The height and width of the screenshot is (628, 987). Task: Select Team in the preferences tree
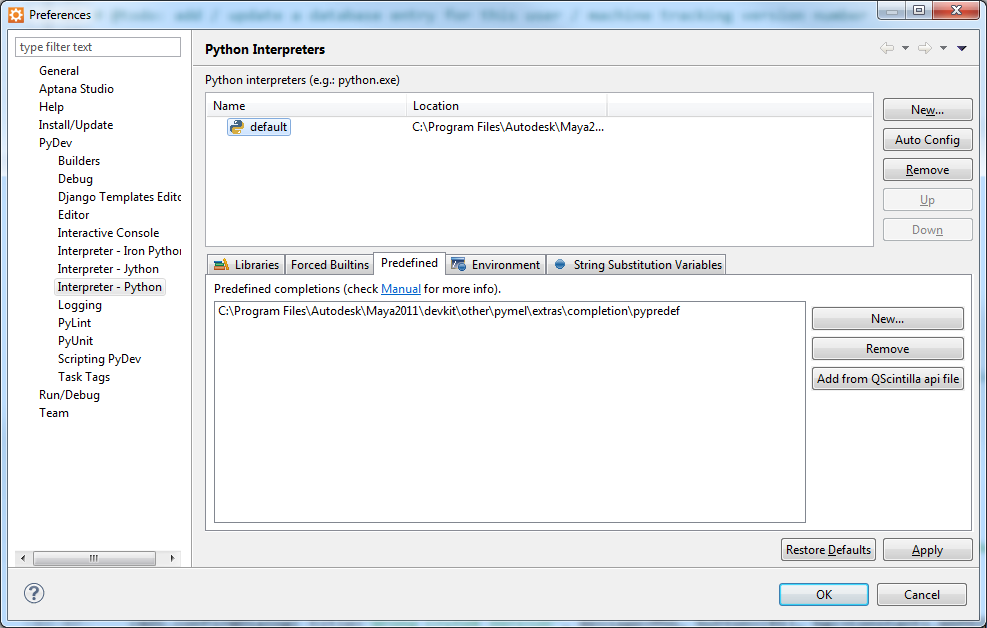coord(54,413)
